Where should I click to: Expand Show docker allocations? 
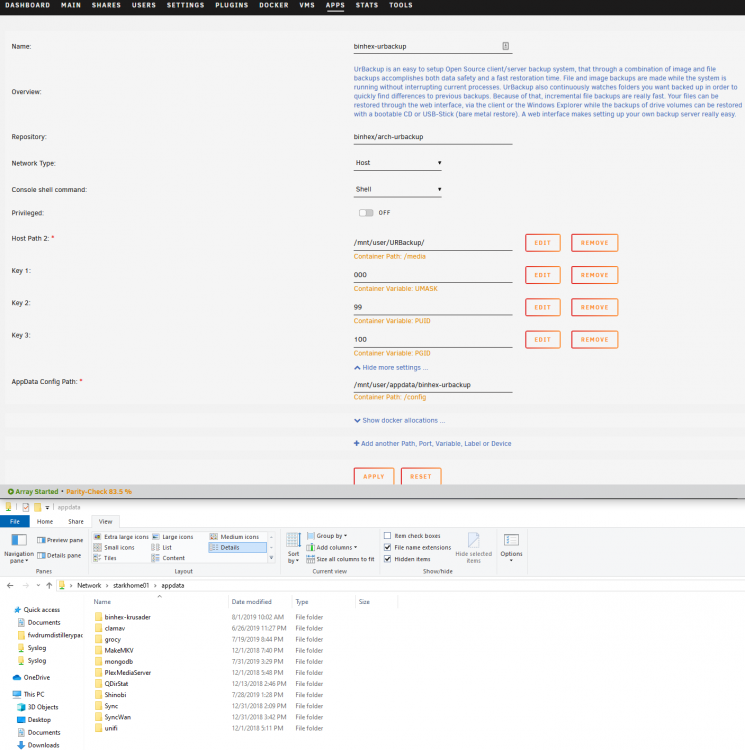[x=399, y=420]
